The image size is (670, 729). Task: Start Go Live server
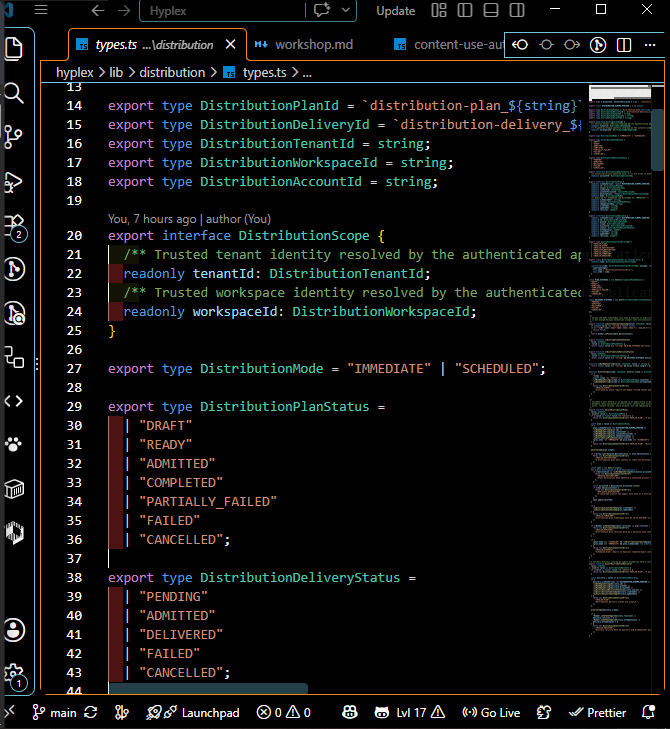tap(491, 712)
